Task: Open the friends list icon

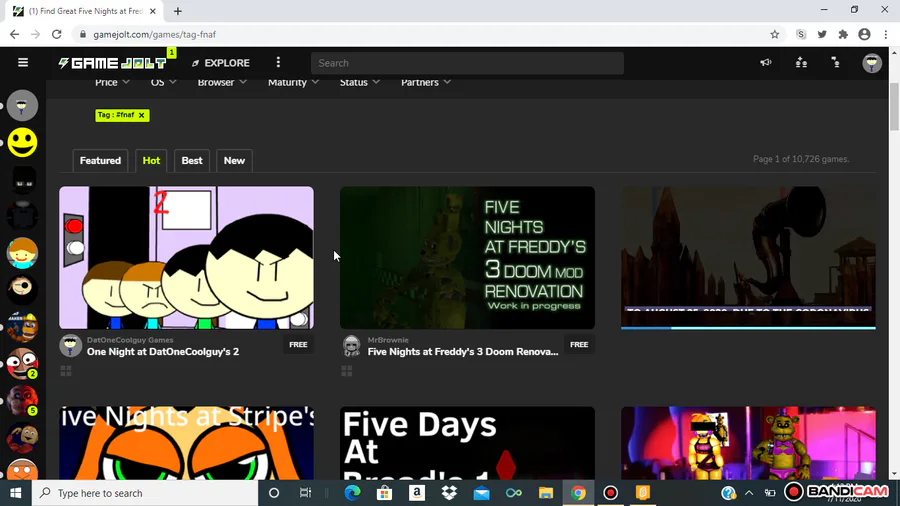Action: [x=836, y=63]
